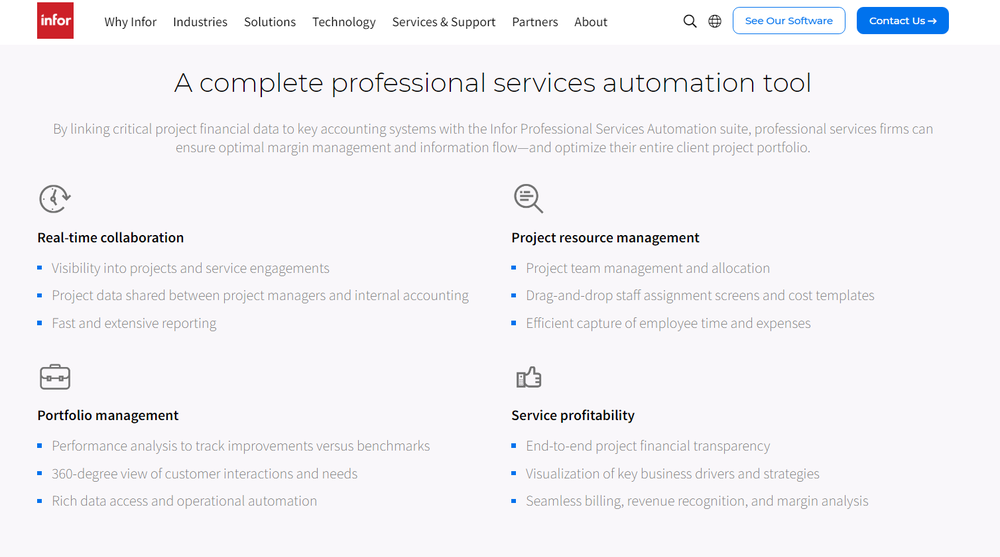Open the search icon in header
This screenshot has height=557, width=1000.
689,21
